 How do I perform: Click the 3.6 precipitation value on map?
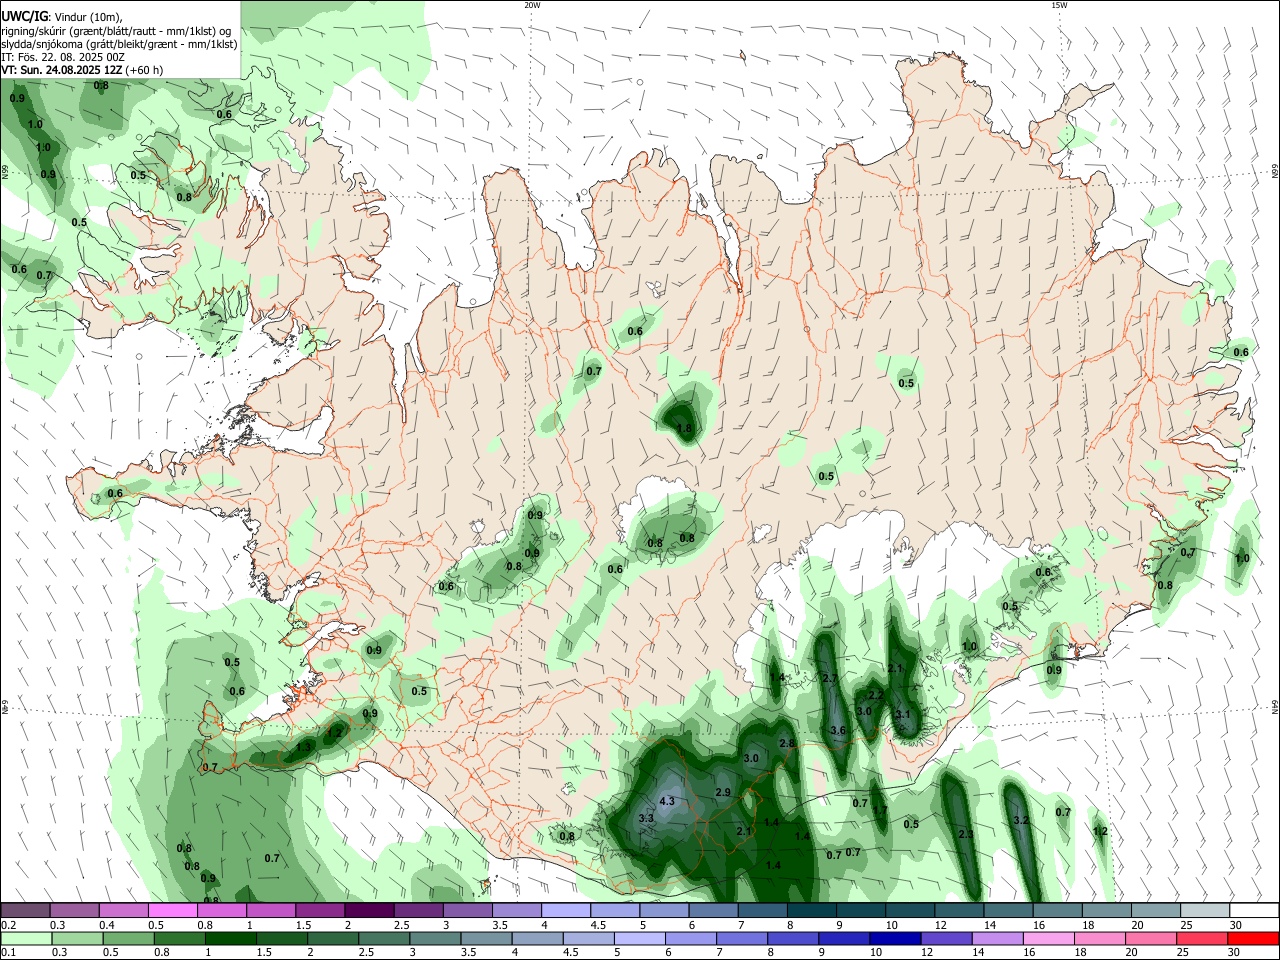click(838, 730)
